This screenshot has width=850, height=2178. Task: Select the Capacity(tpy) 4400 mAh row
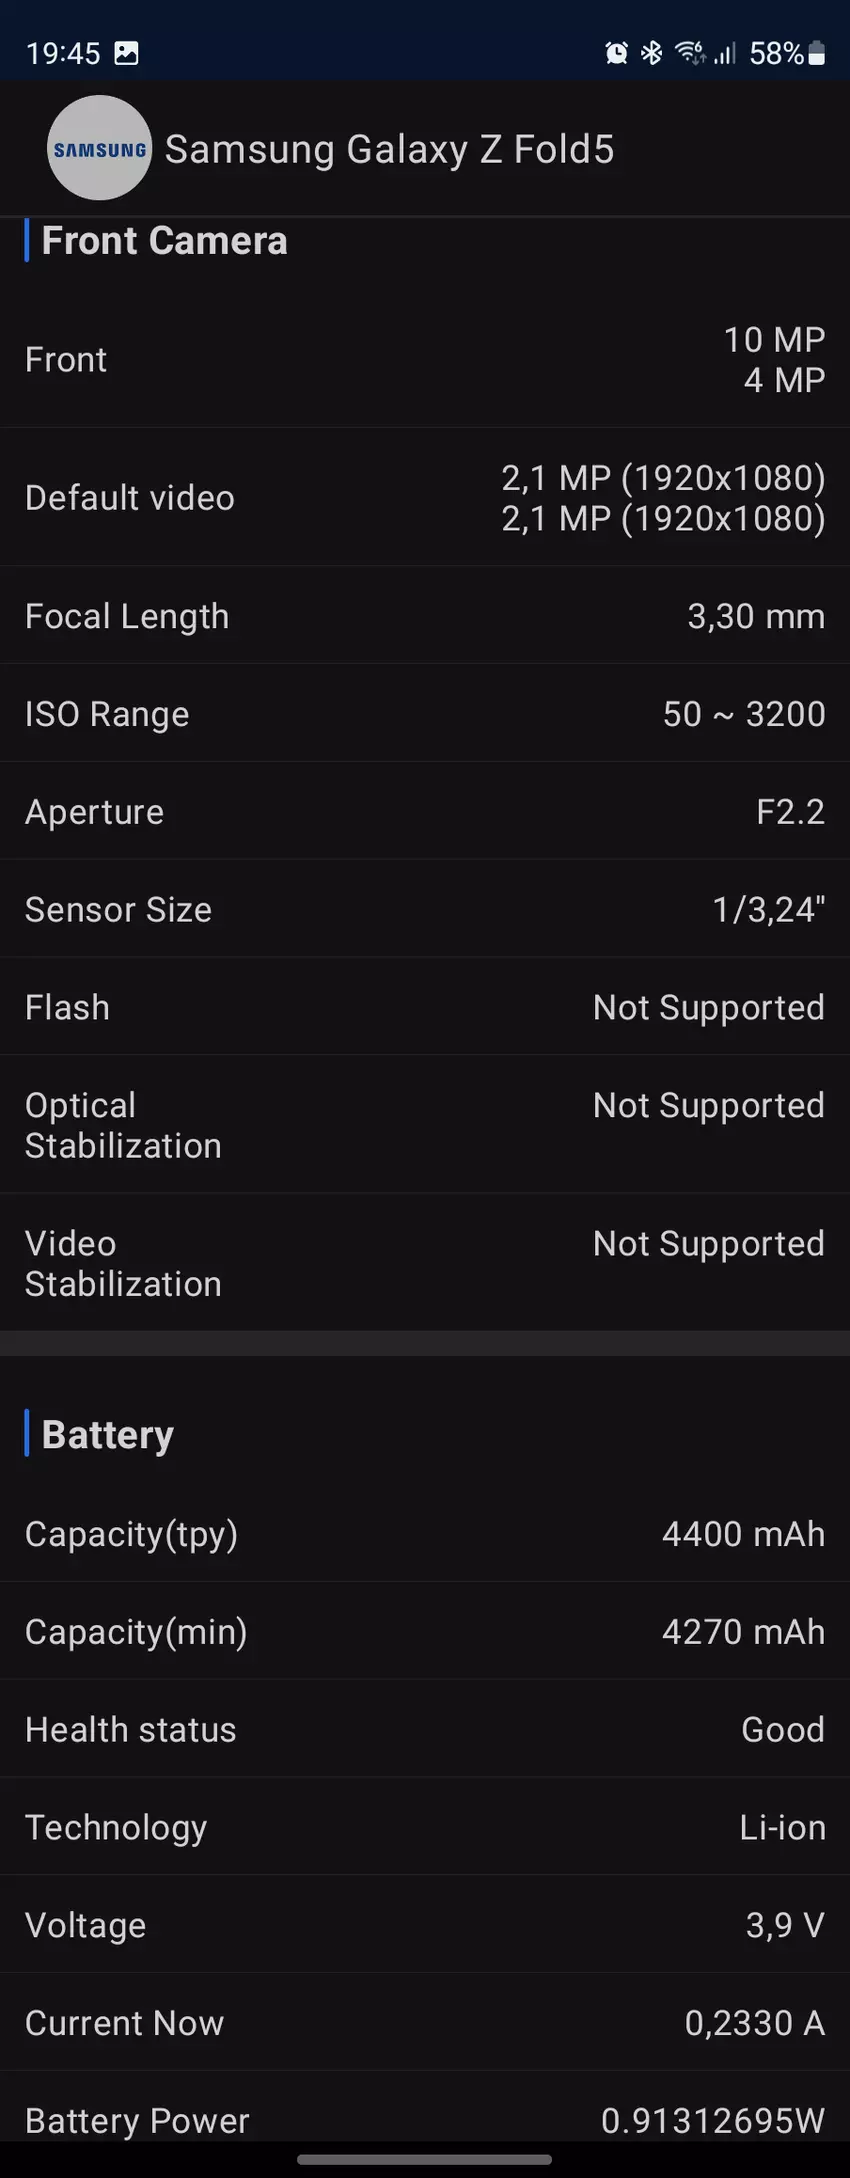[425, 1534]
